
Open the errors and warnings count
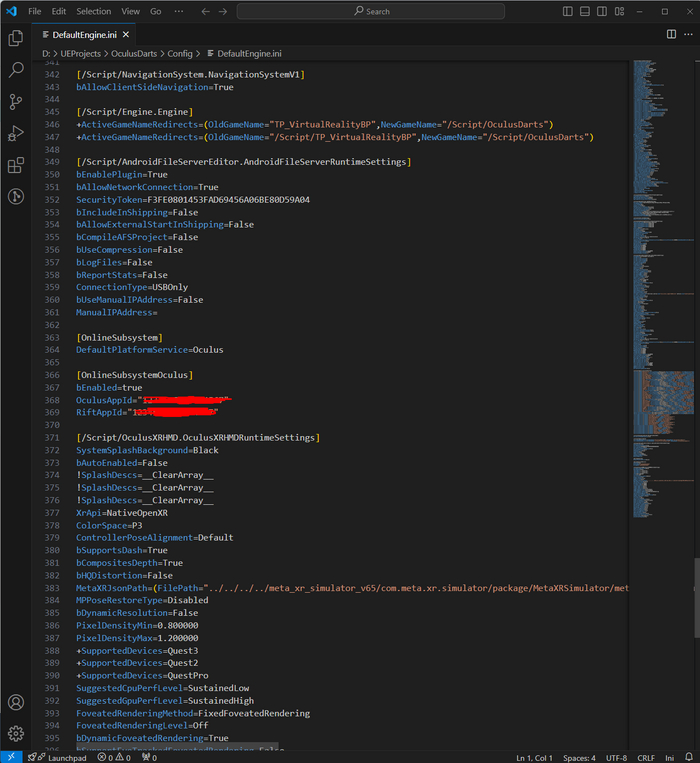[x=114, y=758]
